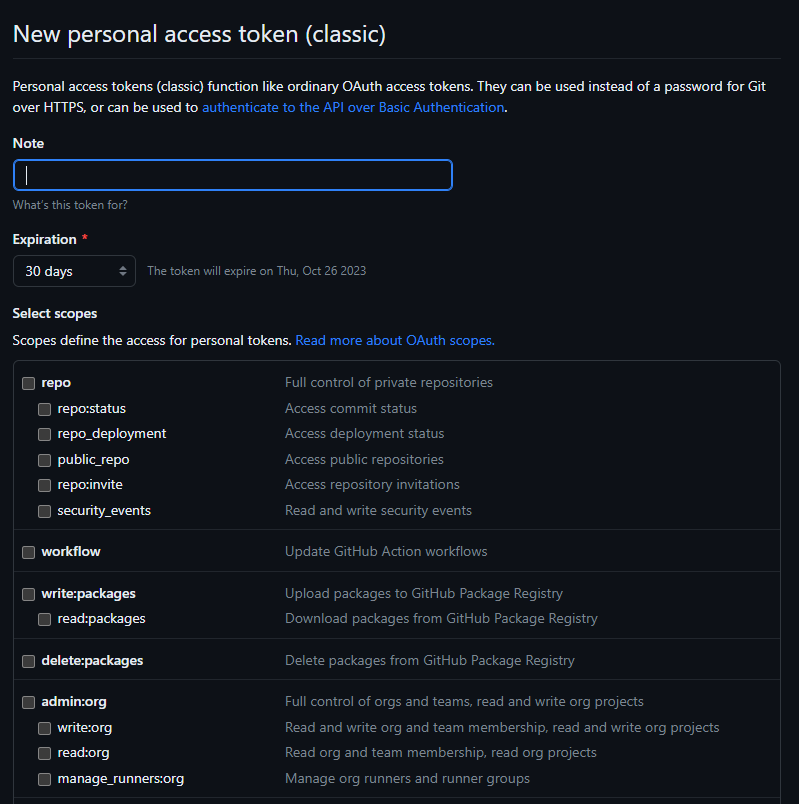
Task: Check write:packages scope
Action: pyautogui.click(x=28, y=594)
